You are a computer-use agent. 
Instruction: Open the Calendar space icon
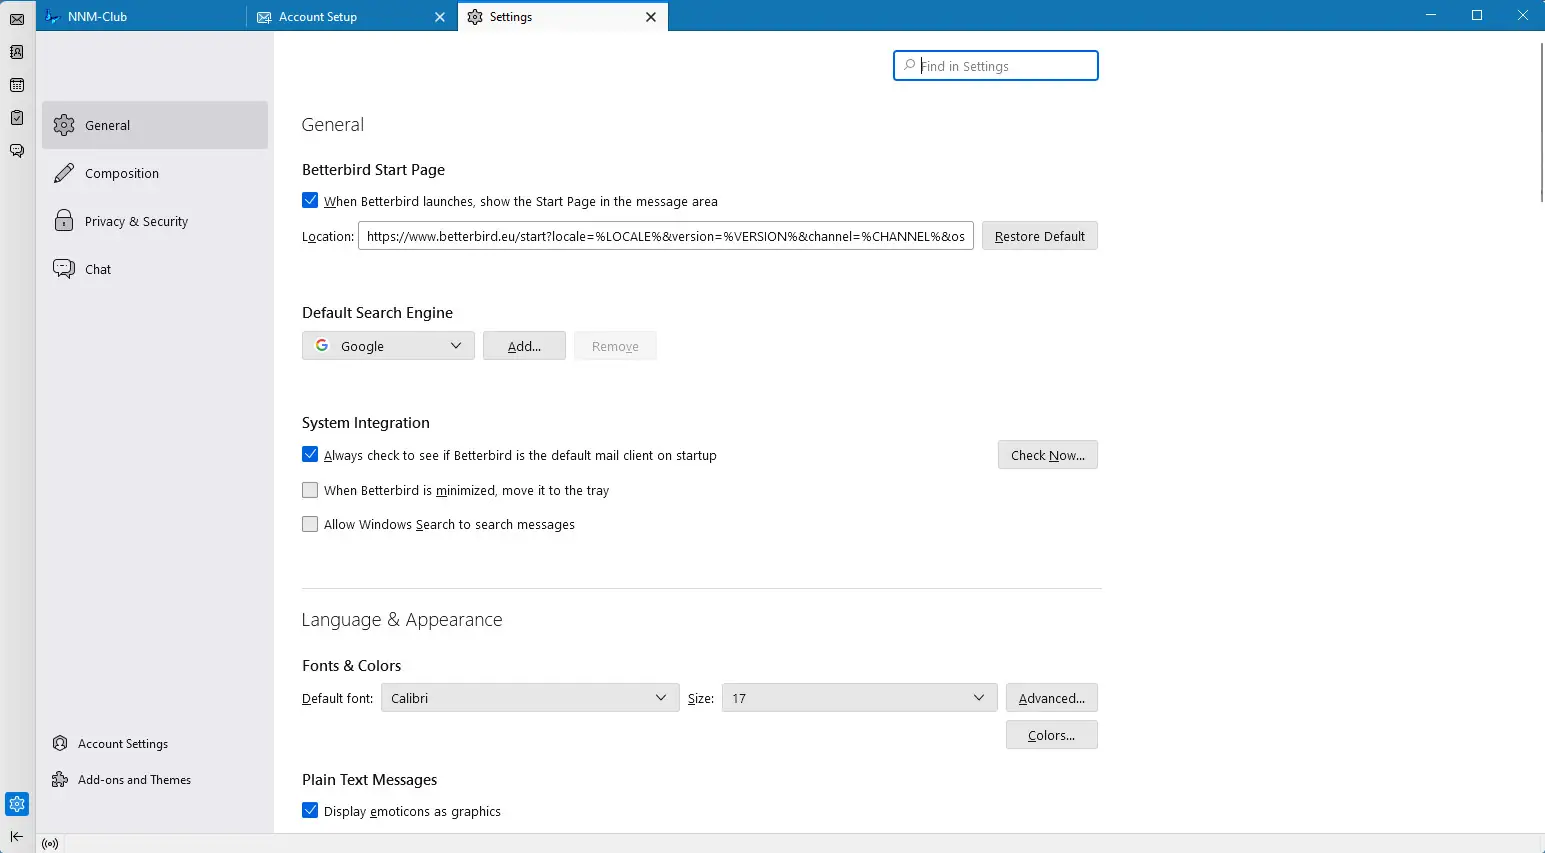(x=17, y=85)
